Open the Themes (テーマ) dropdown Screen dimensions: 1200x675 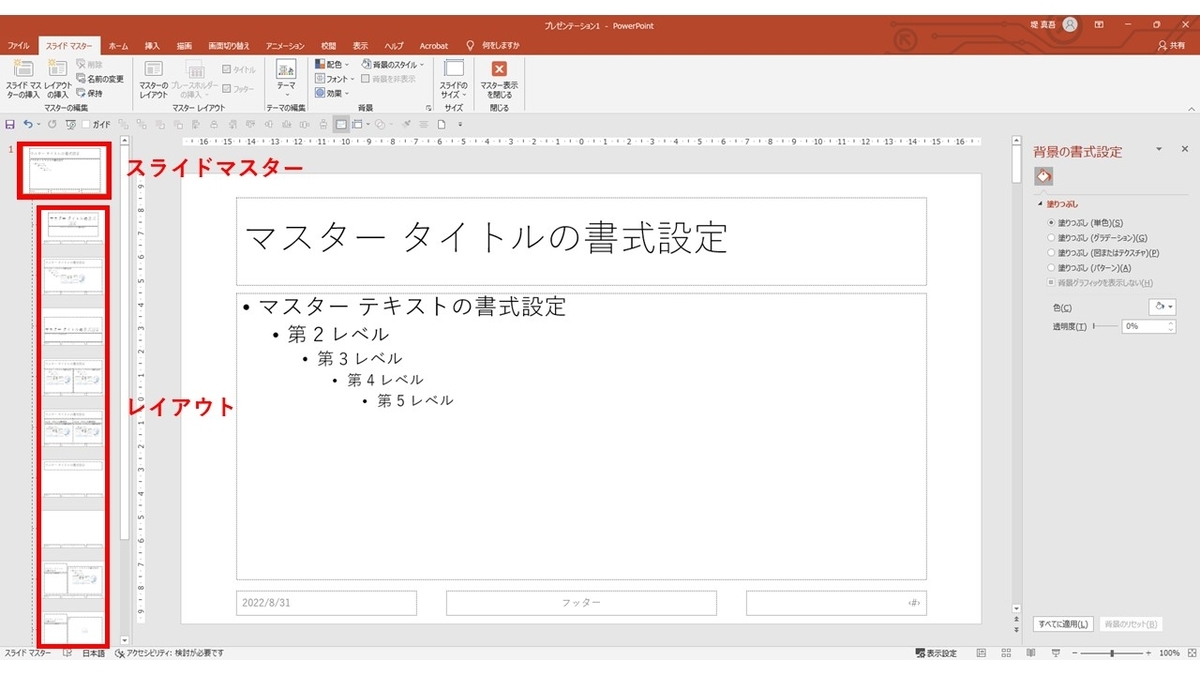coord(286,79)
